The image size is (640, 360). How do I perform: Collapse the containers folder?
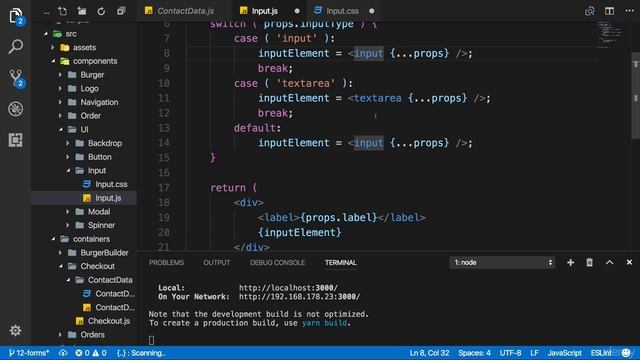click(x=91, y=239)
